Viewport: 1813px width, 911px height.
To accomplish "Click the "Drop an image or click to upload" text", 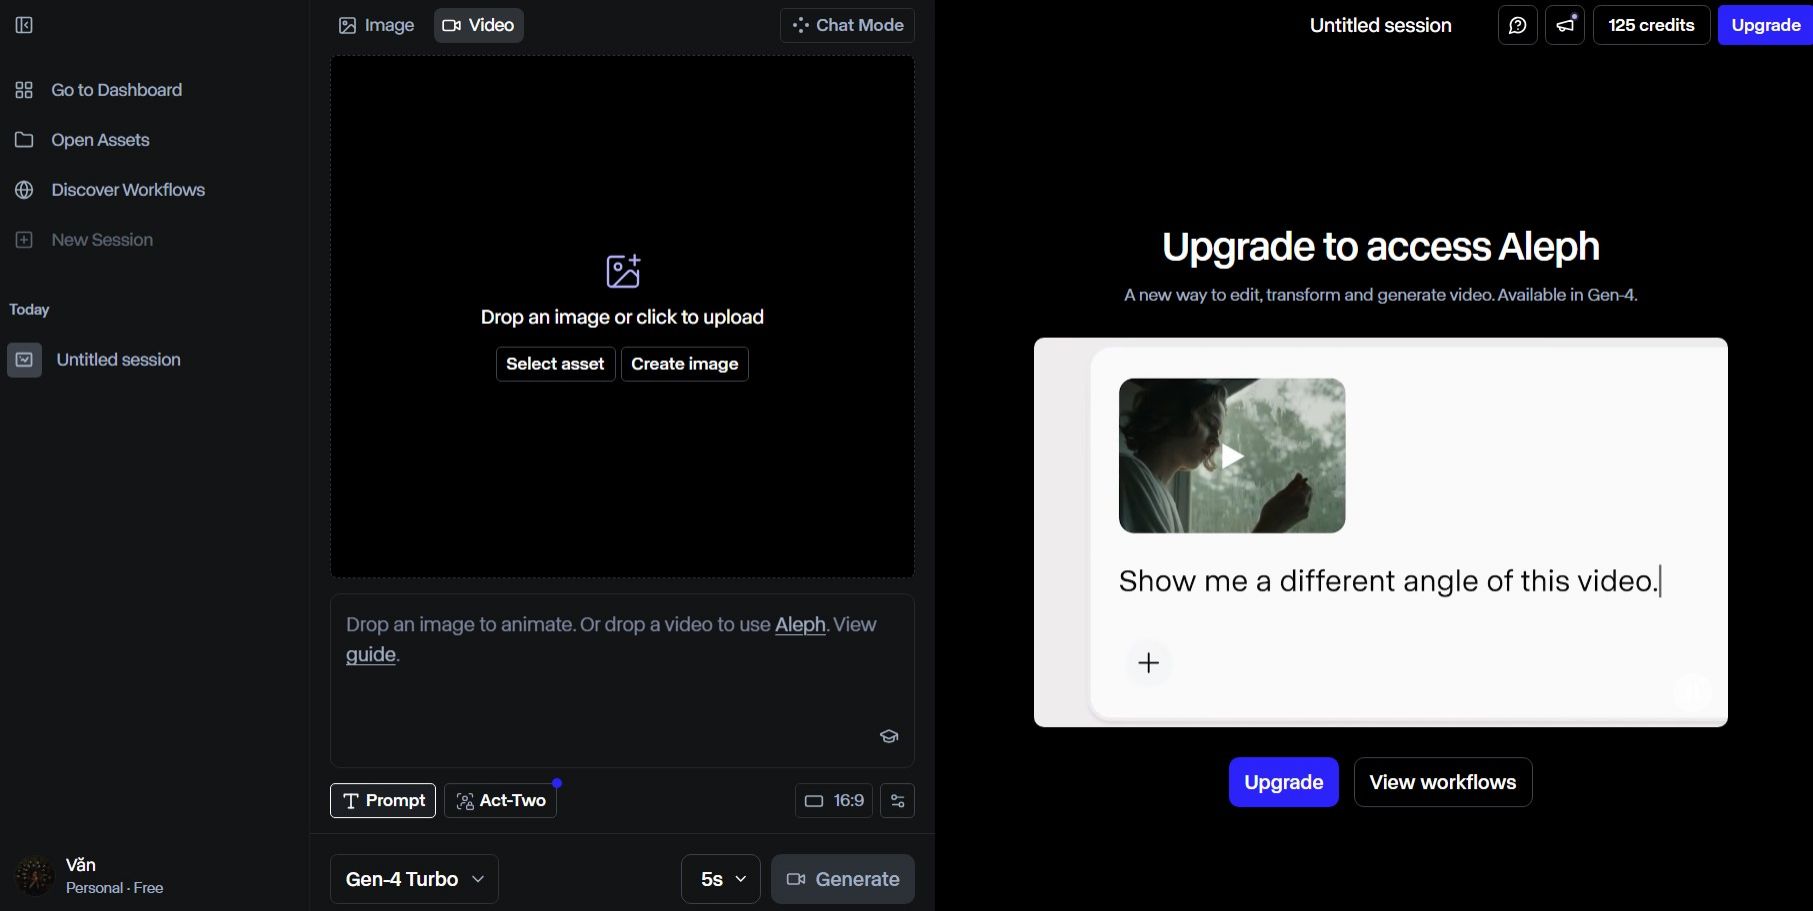I will coord(622,317).
